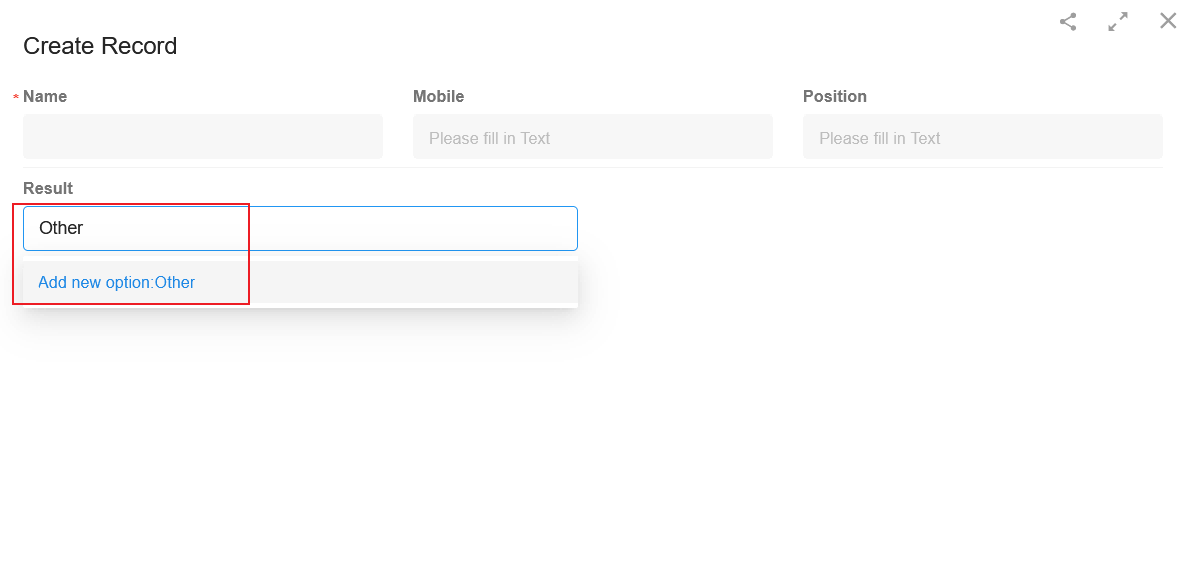Open the Result combo box containing "Other"
1179x573 pixels.
(x=300, y=228)
